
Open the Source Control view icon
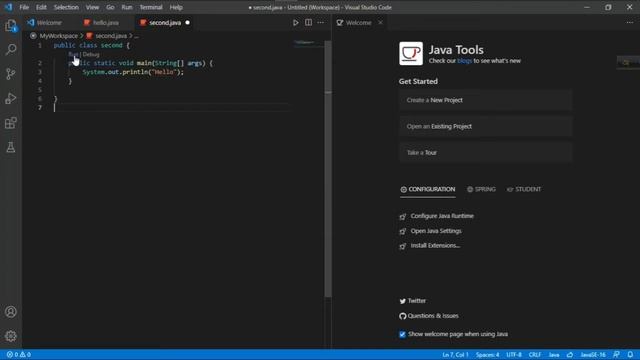coord(11,74)
